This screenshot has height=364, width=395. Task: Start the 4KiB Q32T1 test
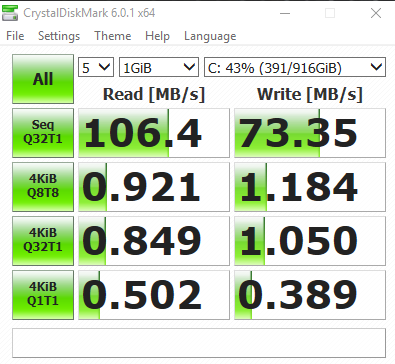(43, 241)
